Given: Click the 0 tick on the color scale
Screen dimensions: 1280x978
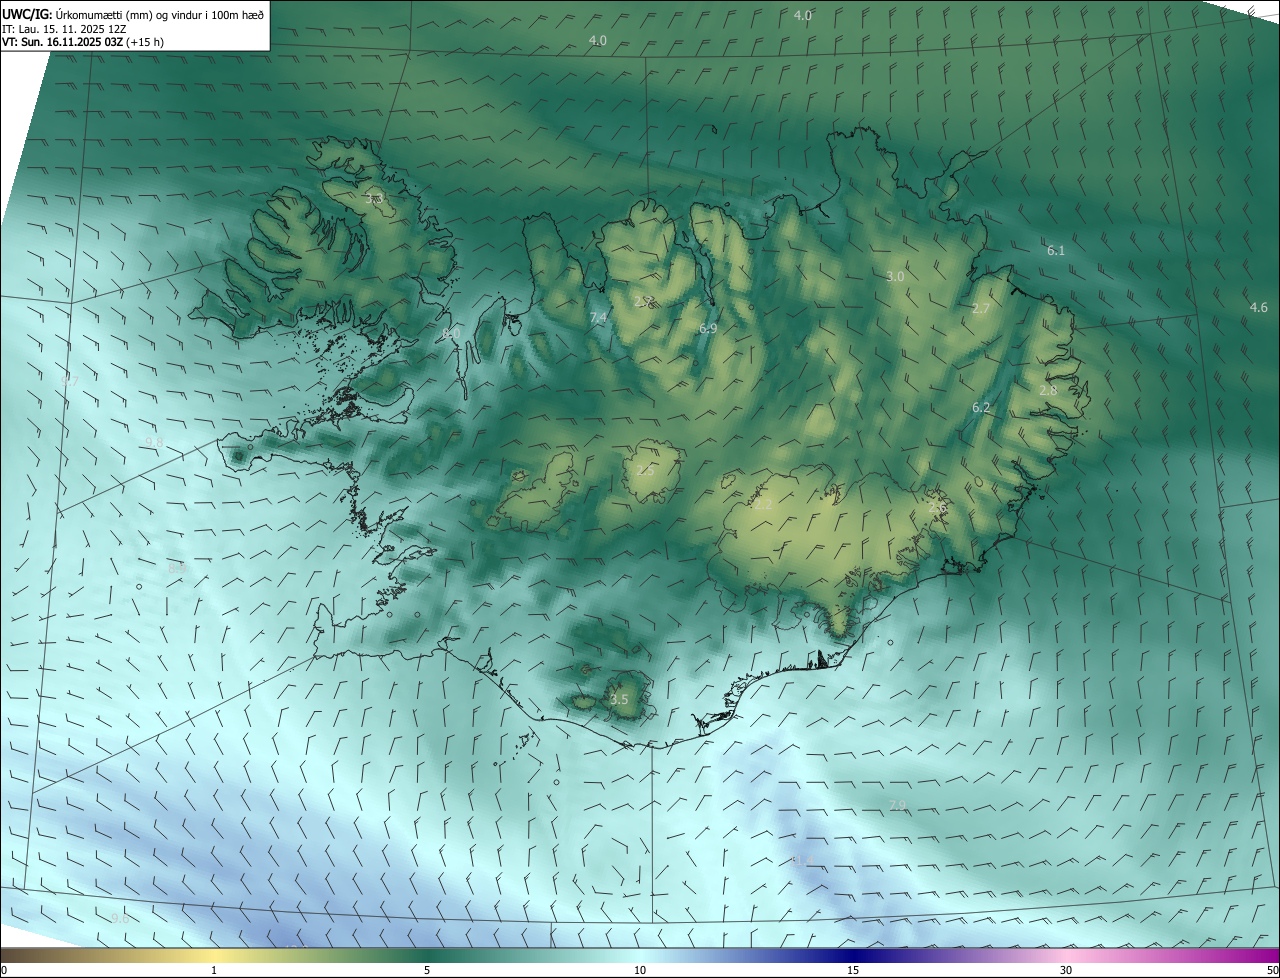Looking at the screenshot, I should 4,970.
